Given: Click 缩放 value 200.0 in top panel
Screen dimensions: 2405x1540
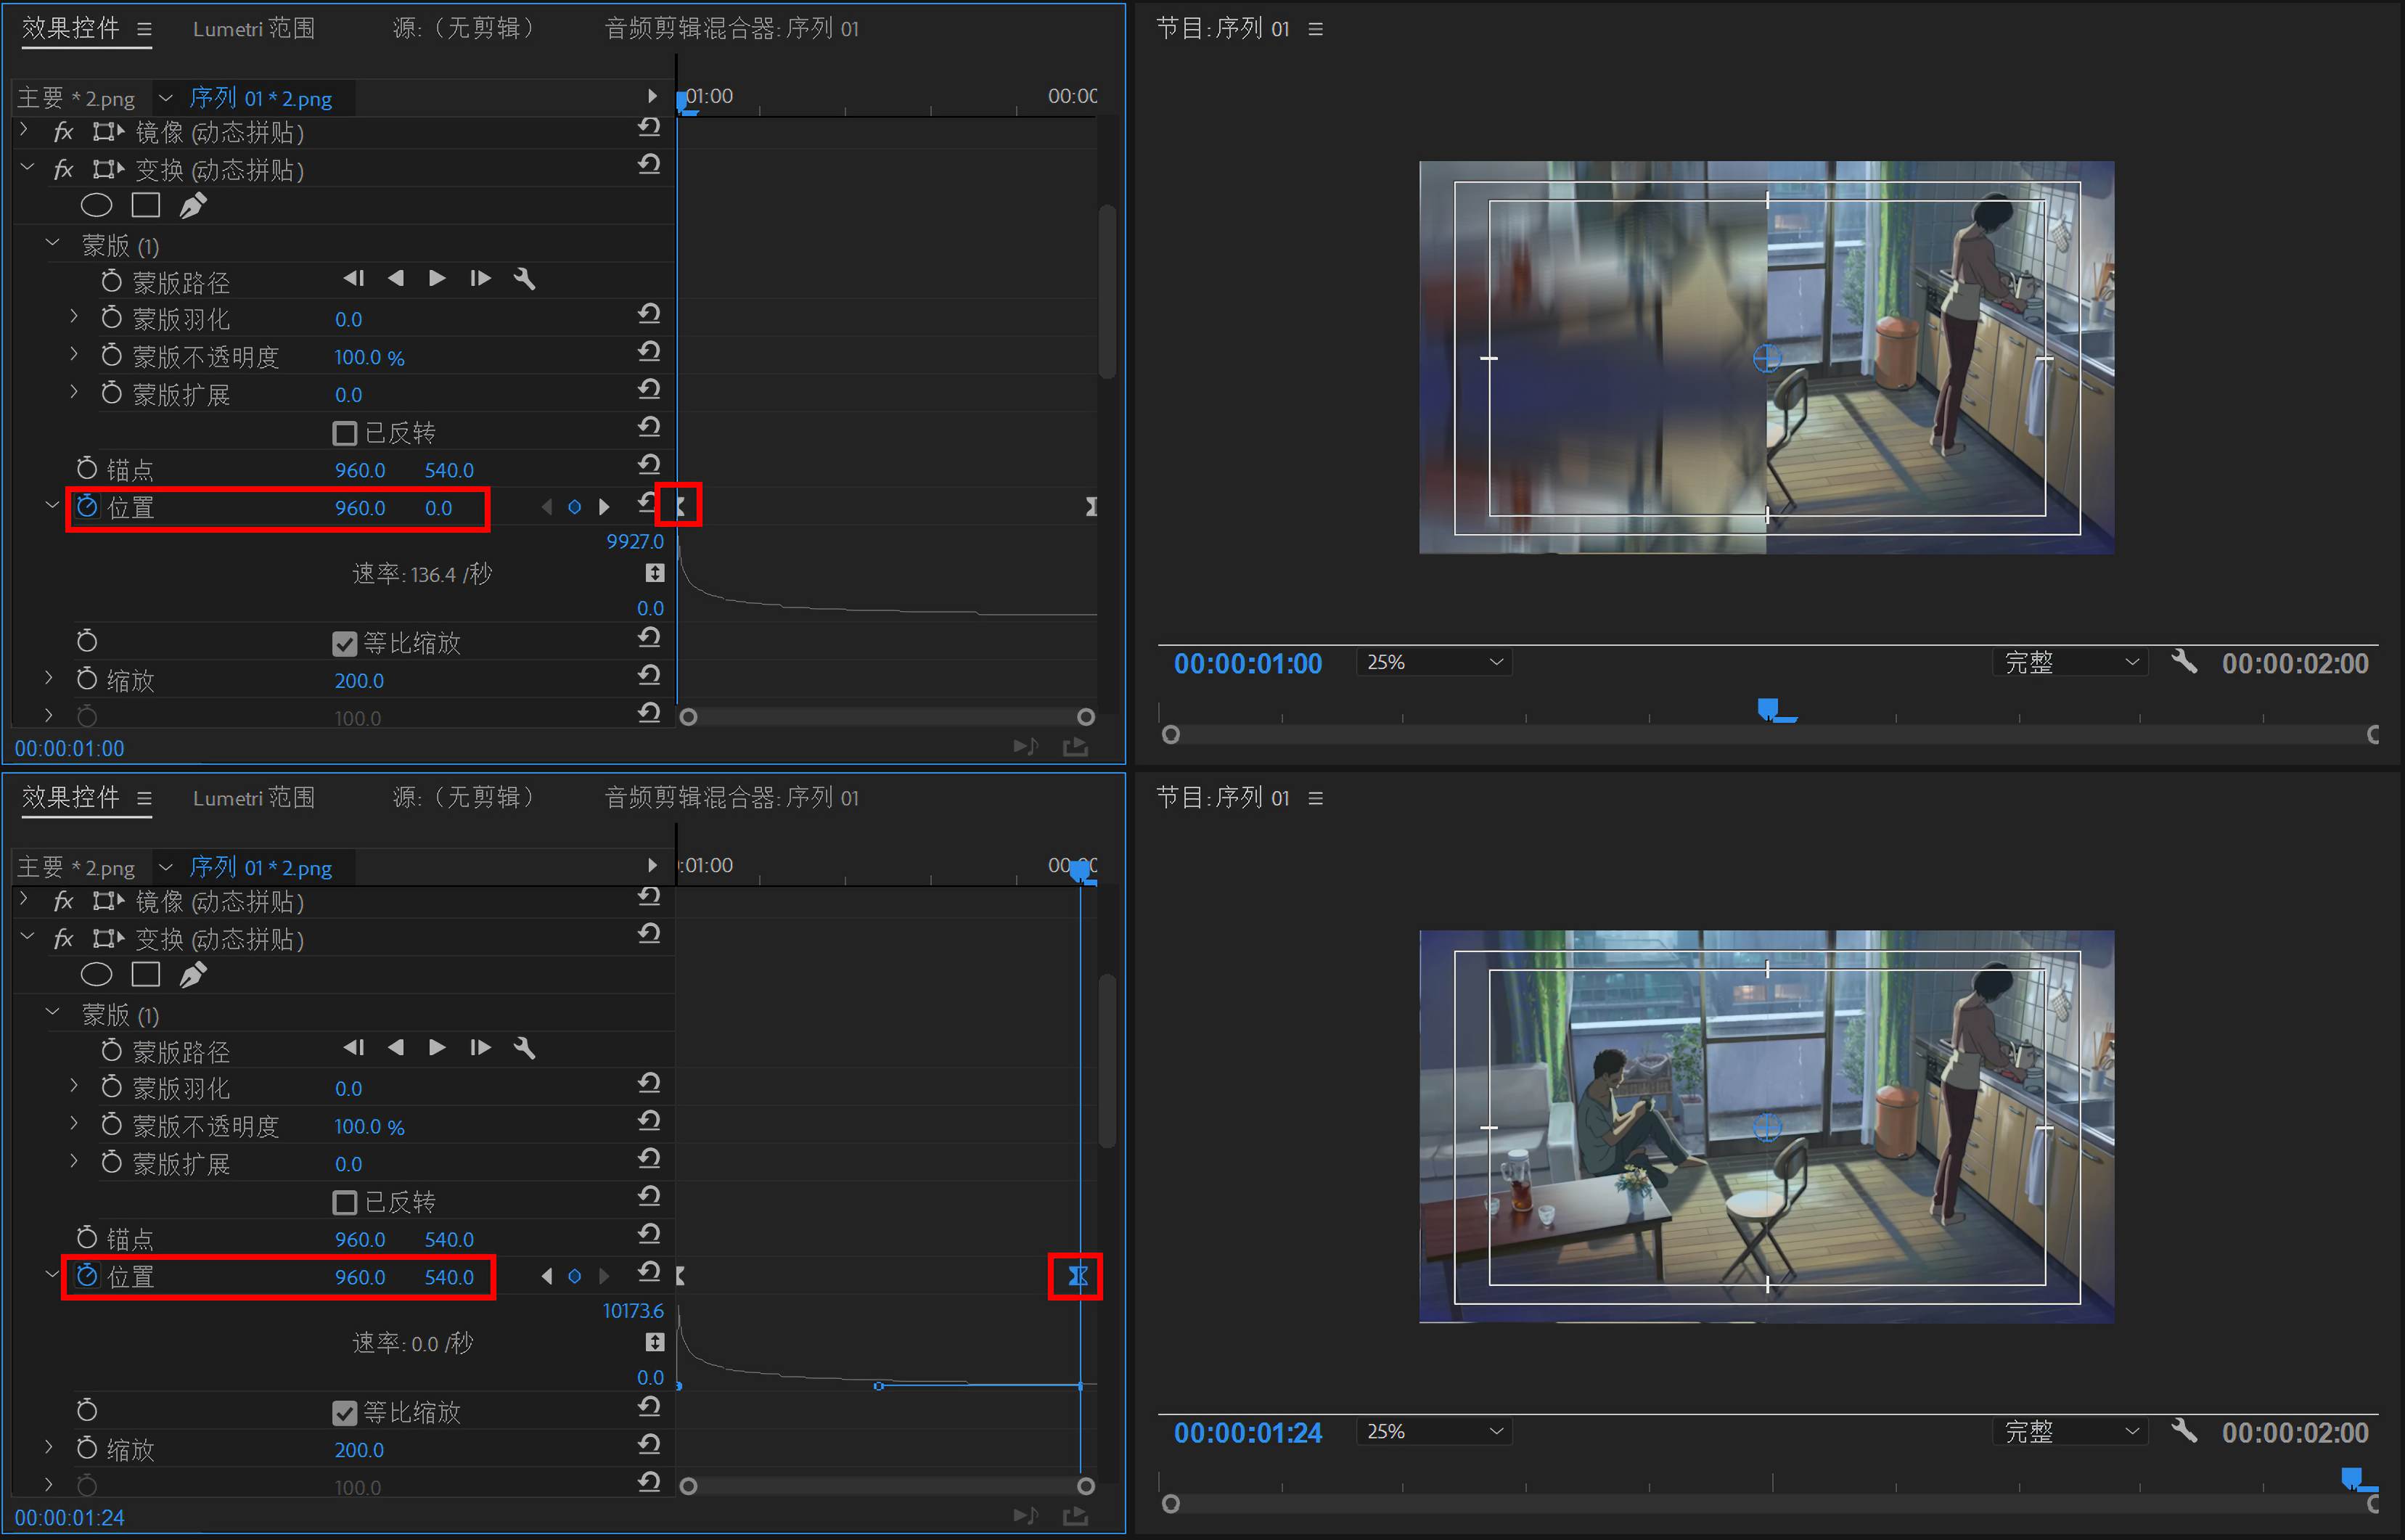Looking at the screenshot, I should [359, 680].
